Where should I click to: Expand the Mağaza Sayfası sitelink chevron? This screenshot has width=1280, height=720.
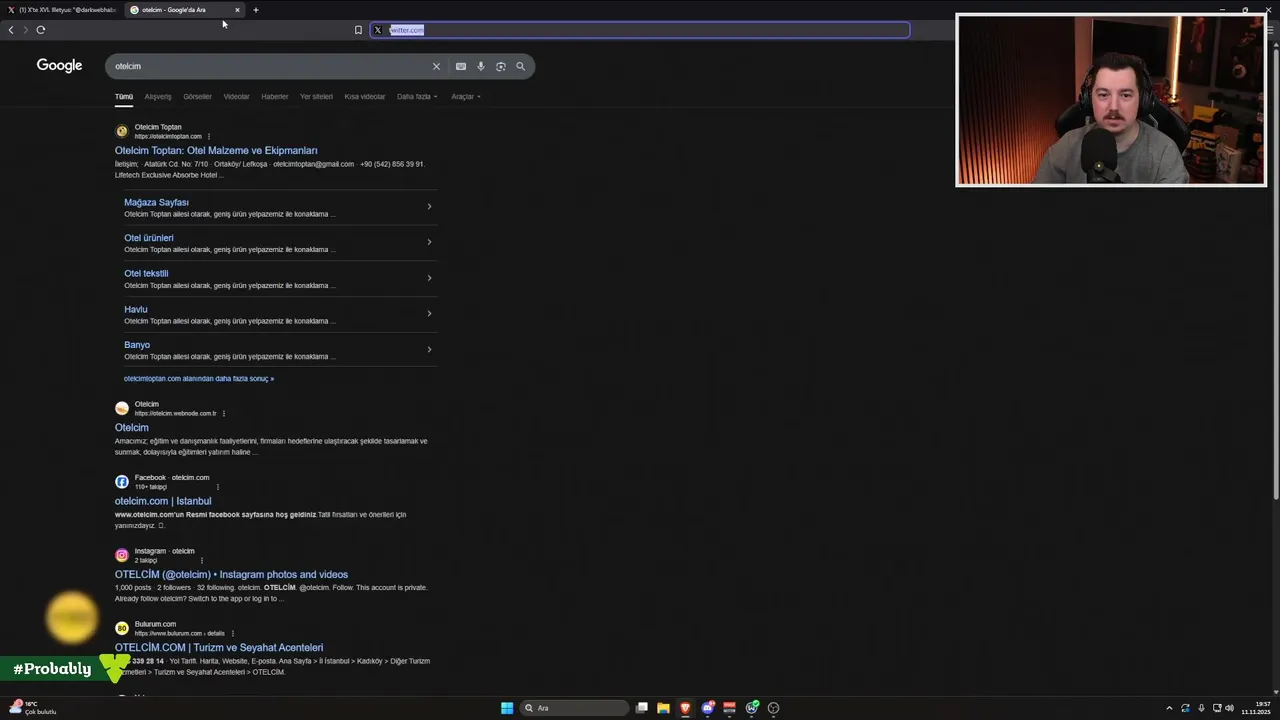click(429, 206)
